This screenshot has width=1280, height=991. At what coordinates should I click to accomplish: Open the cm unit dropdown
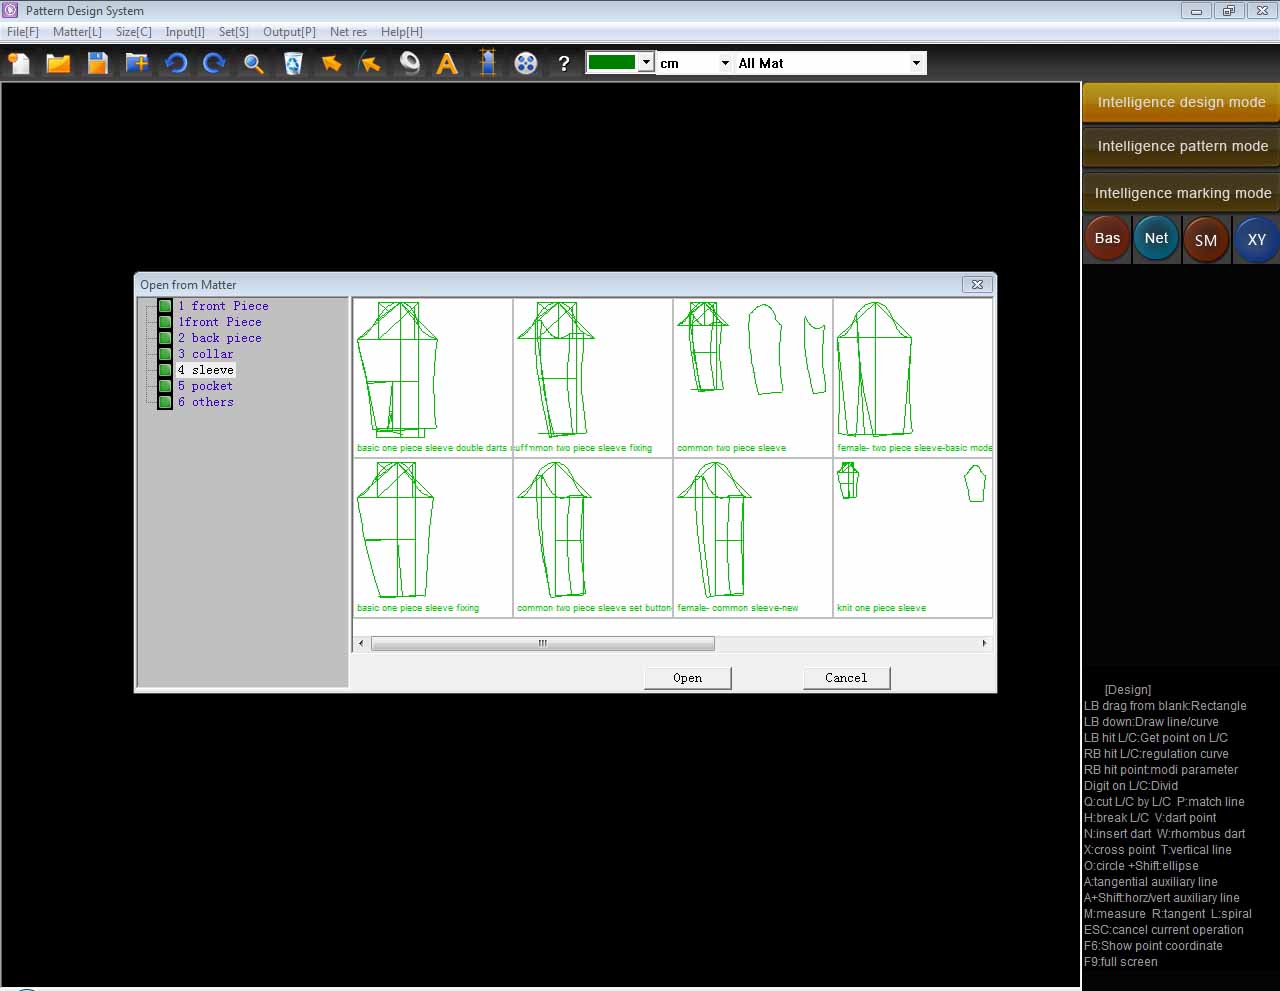click(x=725, y=63)
